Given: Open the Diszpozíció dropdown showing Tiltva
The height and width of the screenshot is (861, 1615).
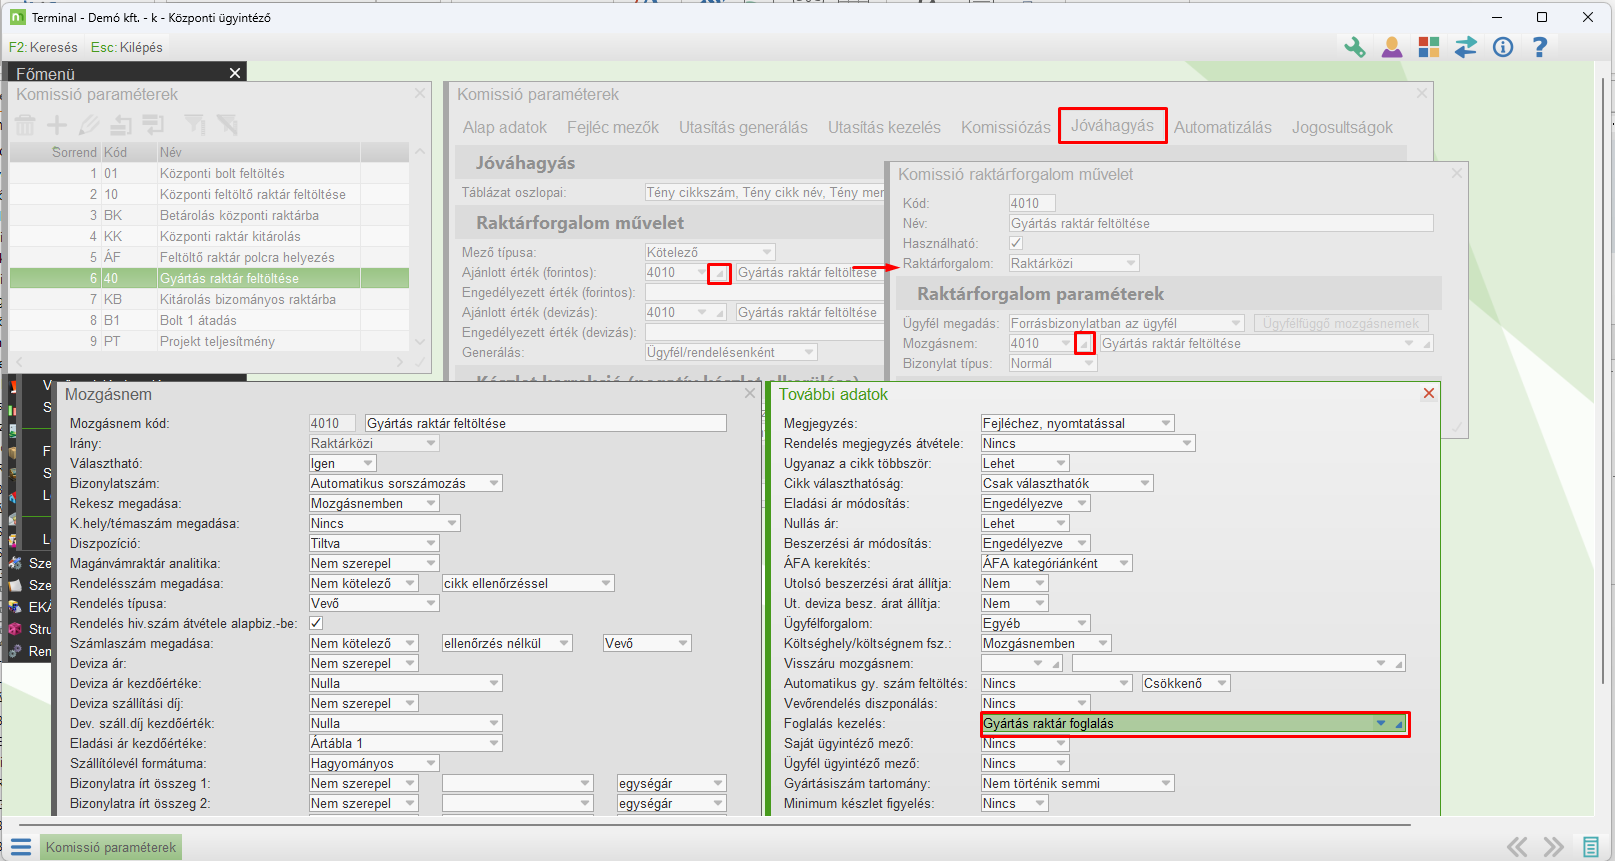Looking at the screenshot, I should coord(374,543).
